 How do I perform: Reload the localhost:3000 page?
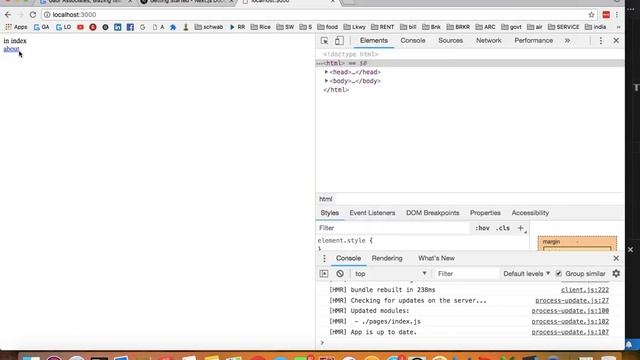click(x=33, y=15)
